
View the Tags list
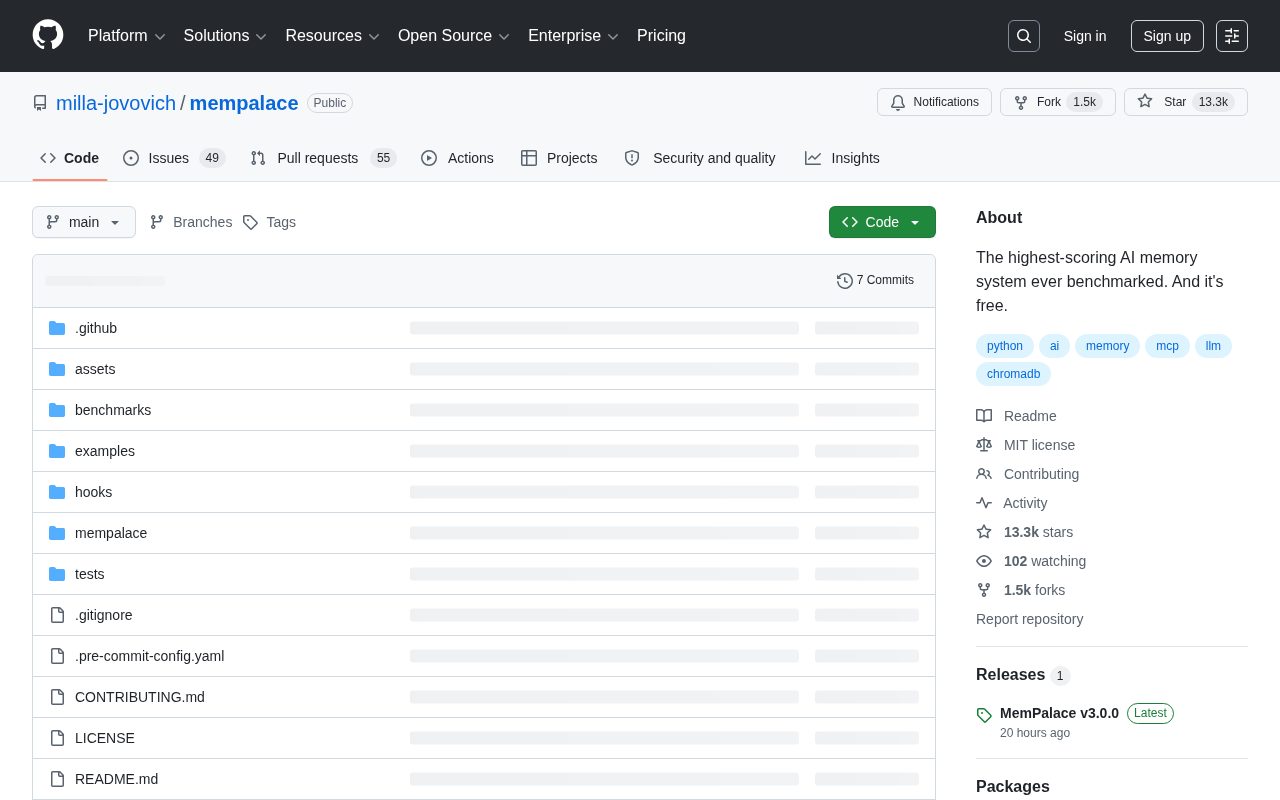(270, 222)
